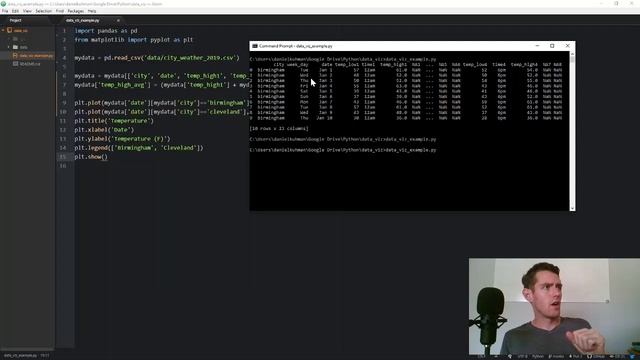The width and height of the screenshot is (640, 360).
Task: Select the Project tab in the tree view
Action: tap(16, 20)
